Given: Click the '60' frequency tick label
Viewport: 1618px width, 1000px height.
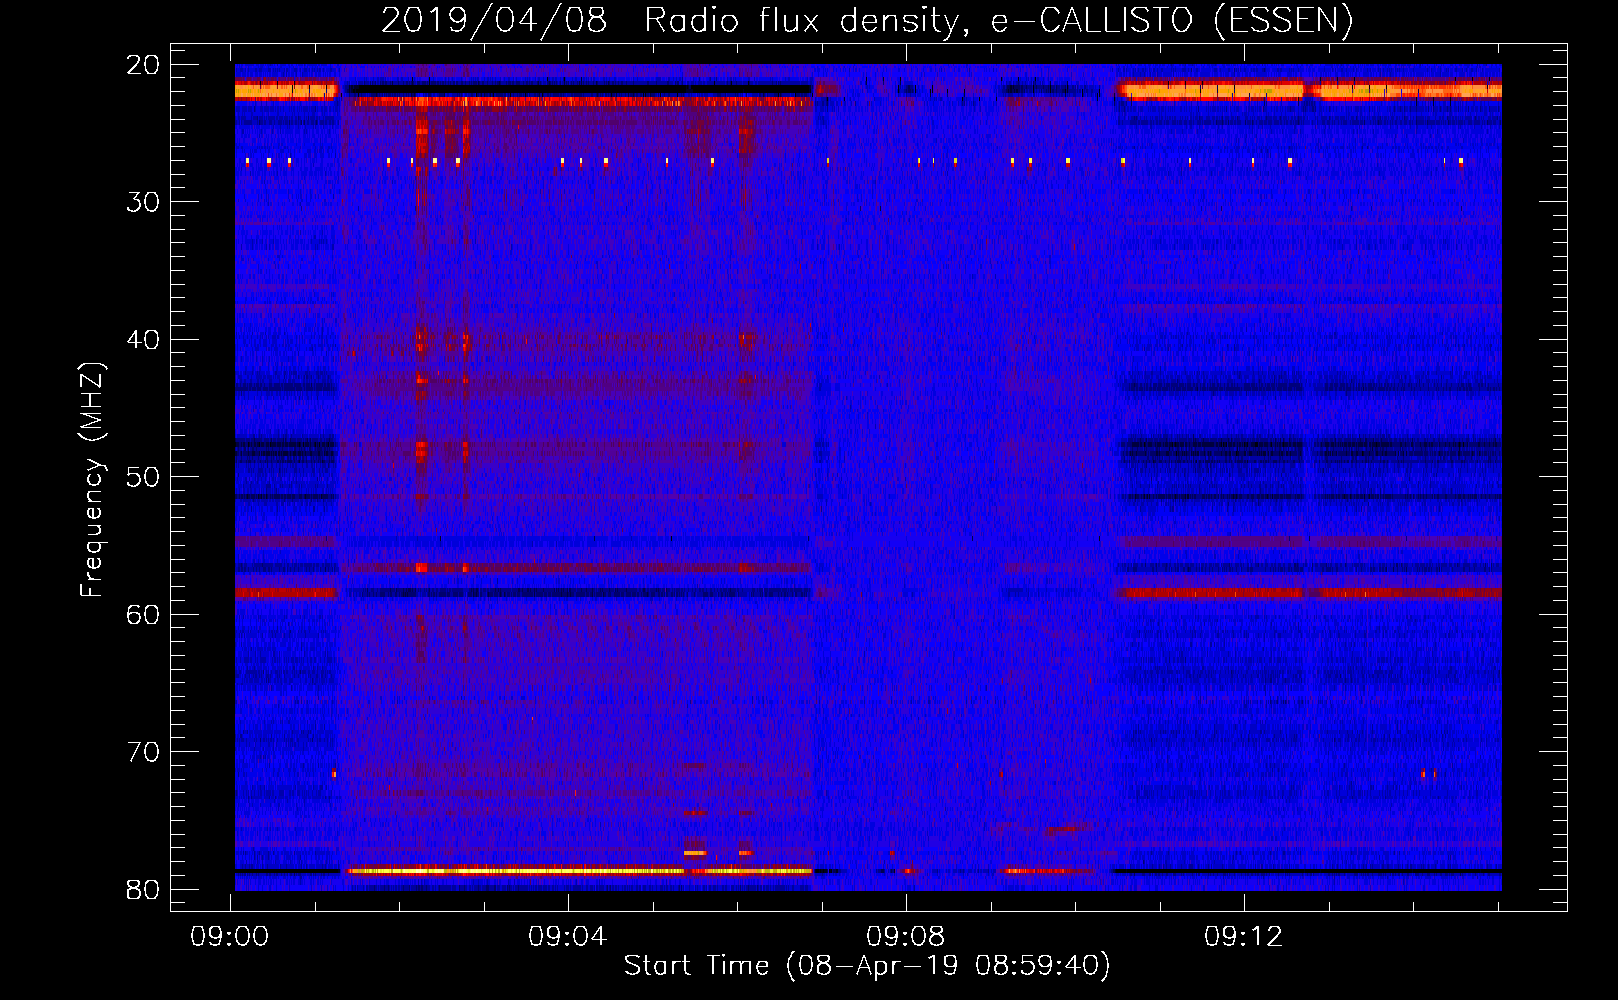Looking at the screenshot, I should tap(143, 614).
